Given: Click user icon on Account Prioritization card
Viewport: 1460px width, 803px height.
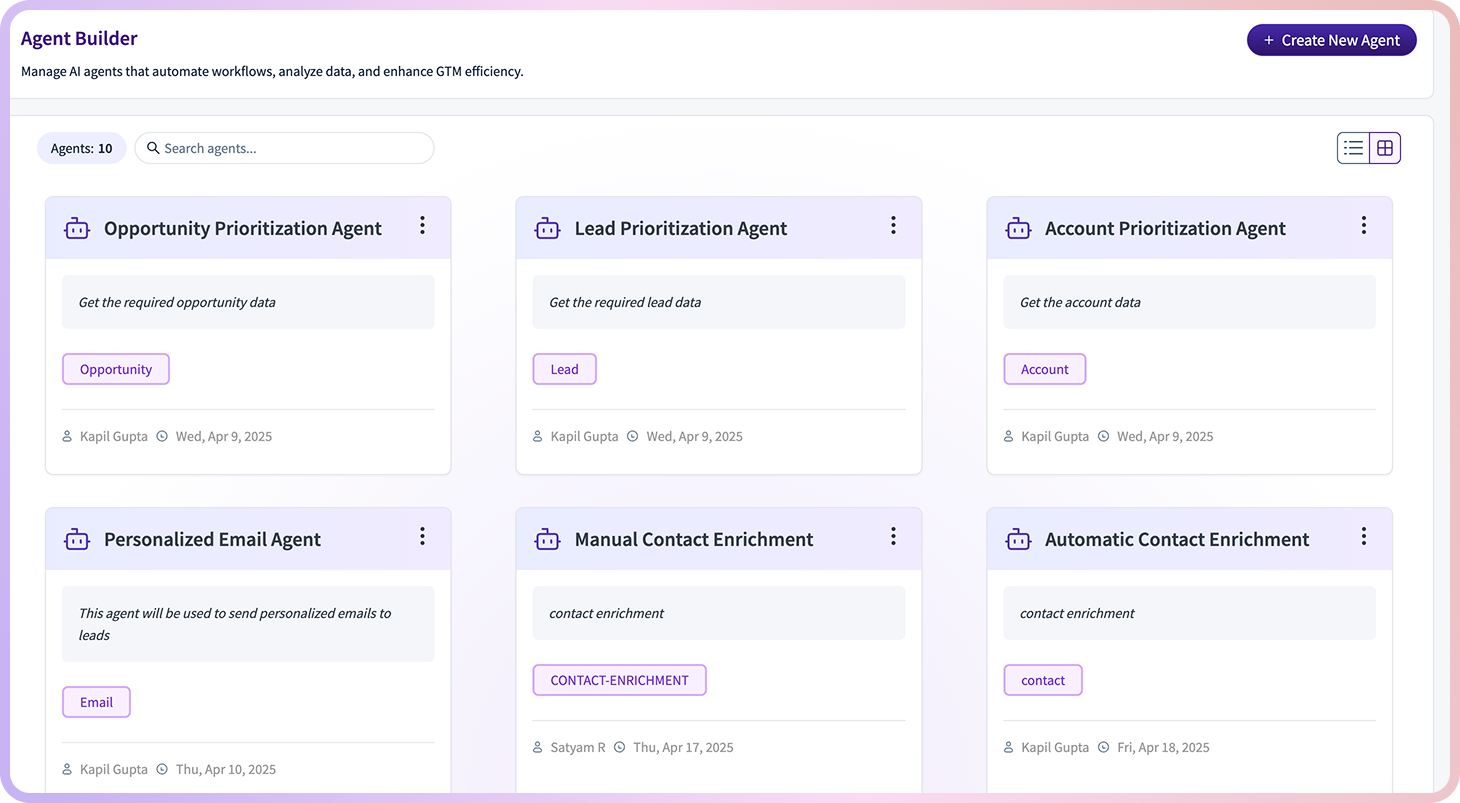Looking at the screenshot, I should (1009, 436).
